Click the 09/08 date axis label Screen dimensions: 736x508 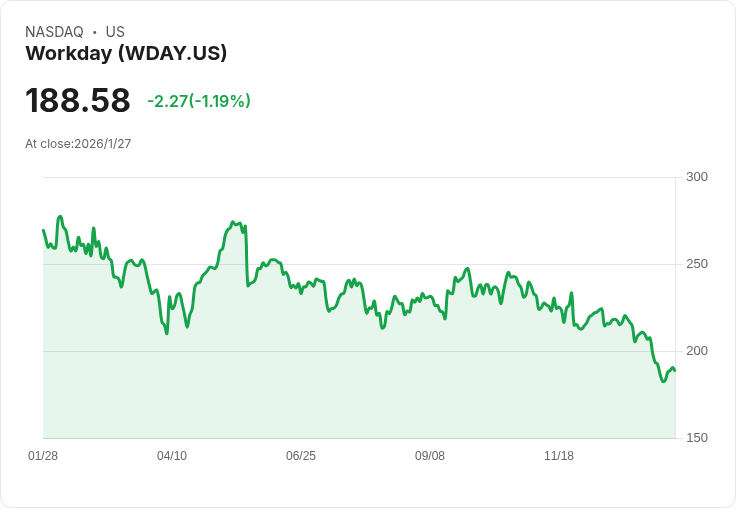(x=429, y=456)
